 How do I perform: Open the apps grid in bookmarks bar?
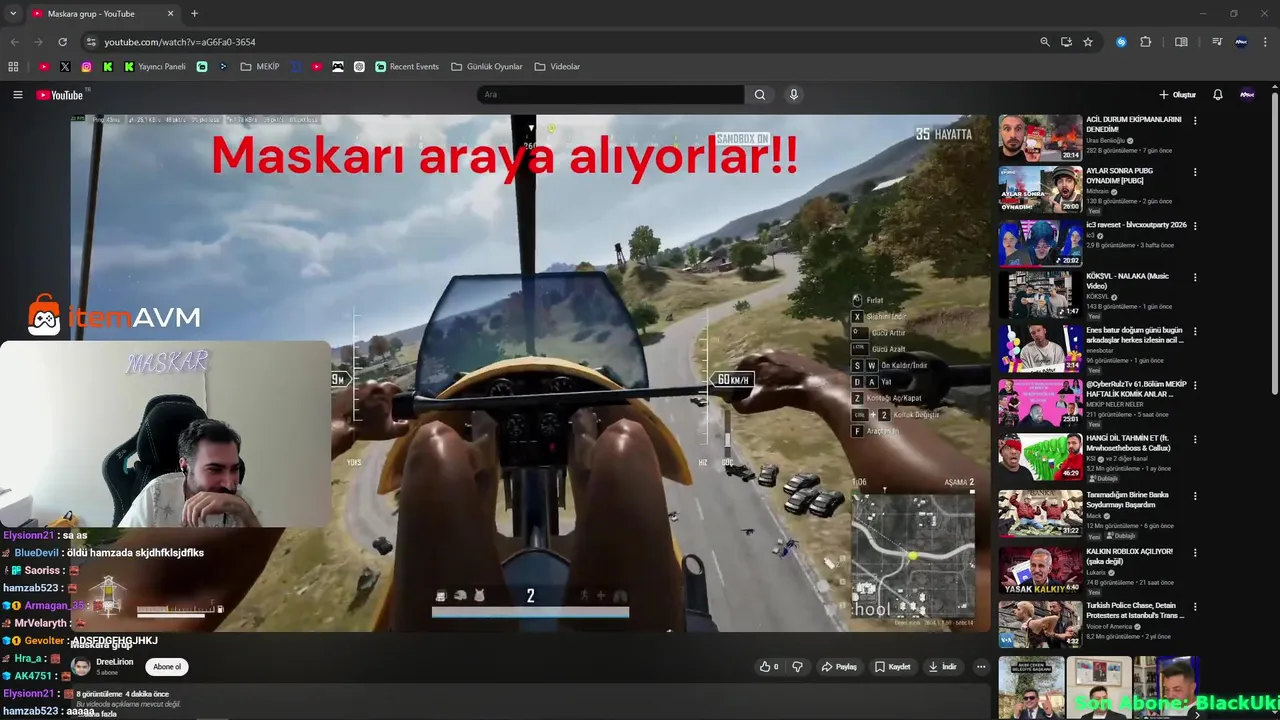click(x=13, y=67)
